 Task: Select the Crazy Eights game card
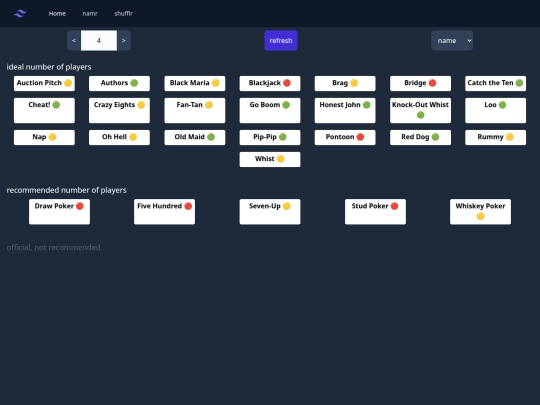[119, 111]
